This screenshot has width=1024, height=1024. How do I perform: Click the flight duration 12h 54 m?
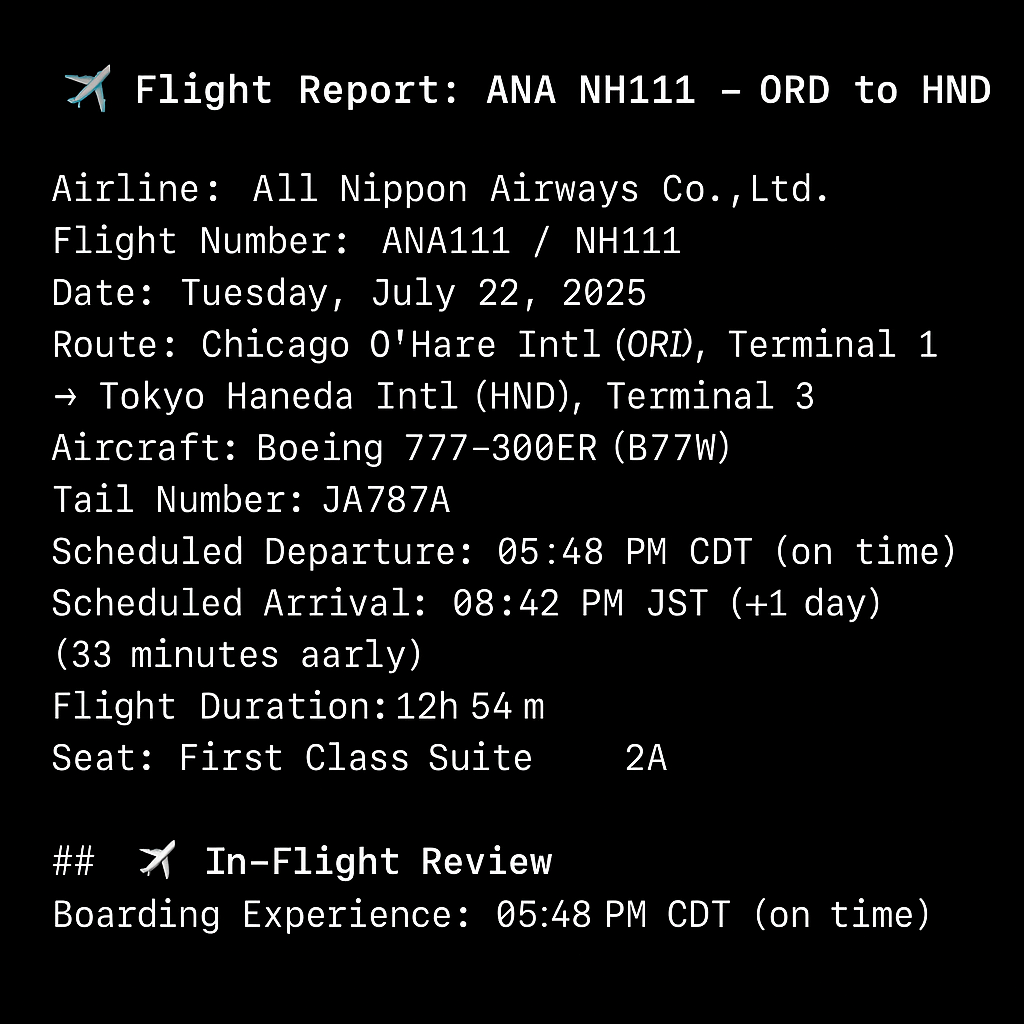470,708
